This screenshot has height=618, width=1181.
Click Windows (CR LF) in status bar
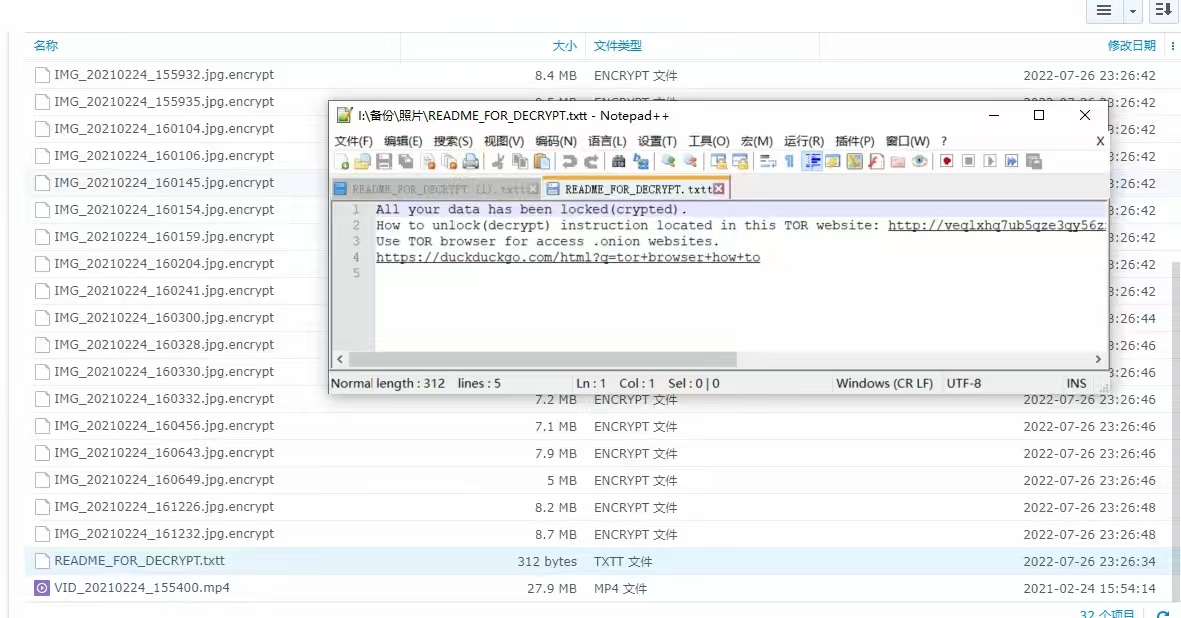click(884, 383)
